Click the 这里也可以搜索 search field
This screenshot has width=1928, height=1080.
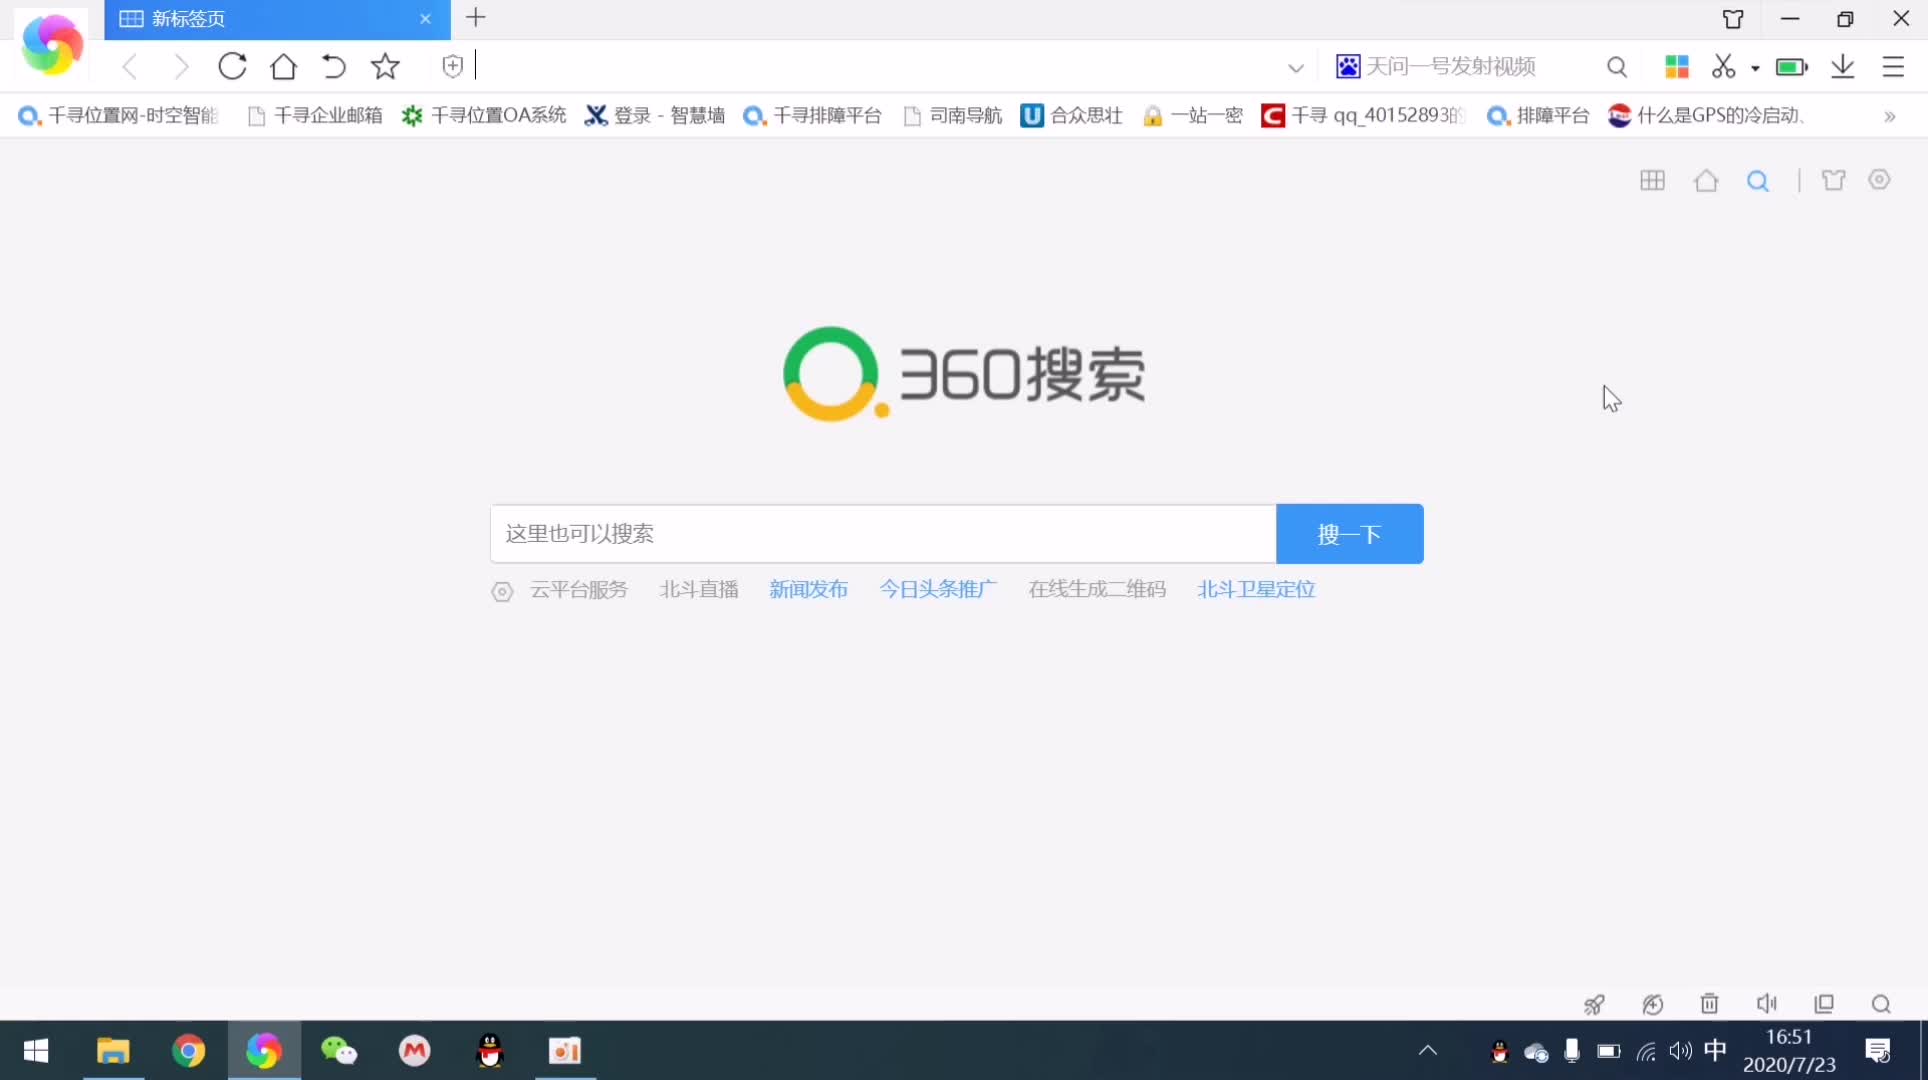pos(883,534)
